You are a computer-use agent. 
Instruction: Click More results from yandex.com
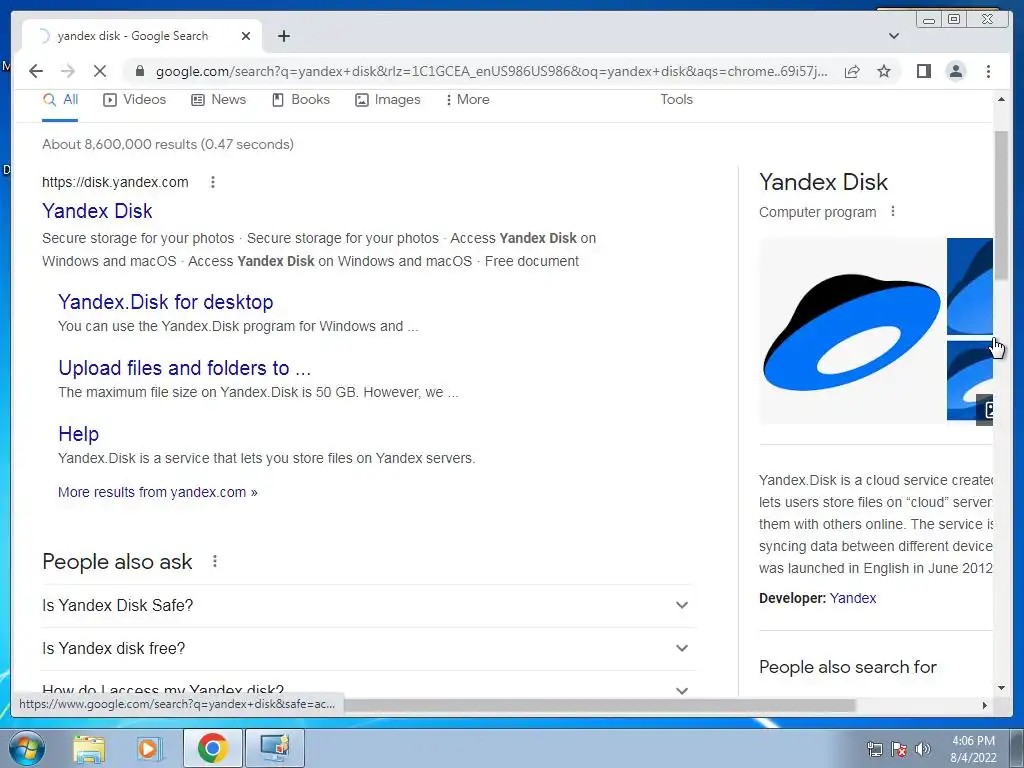[157, 492]
